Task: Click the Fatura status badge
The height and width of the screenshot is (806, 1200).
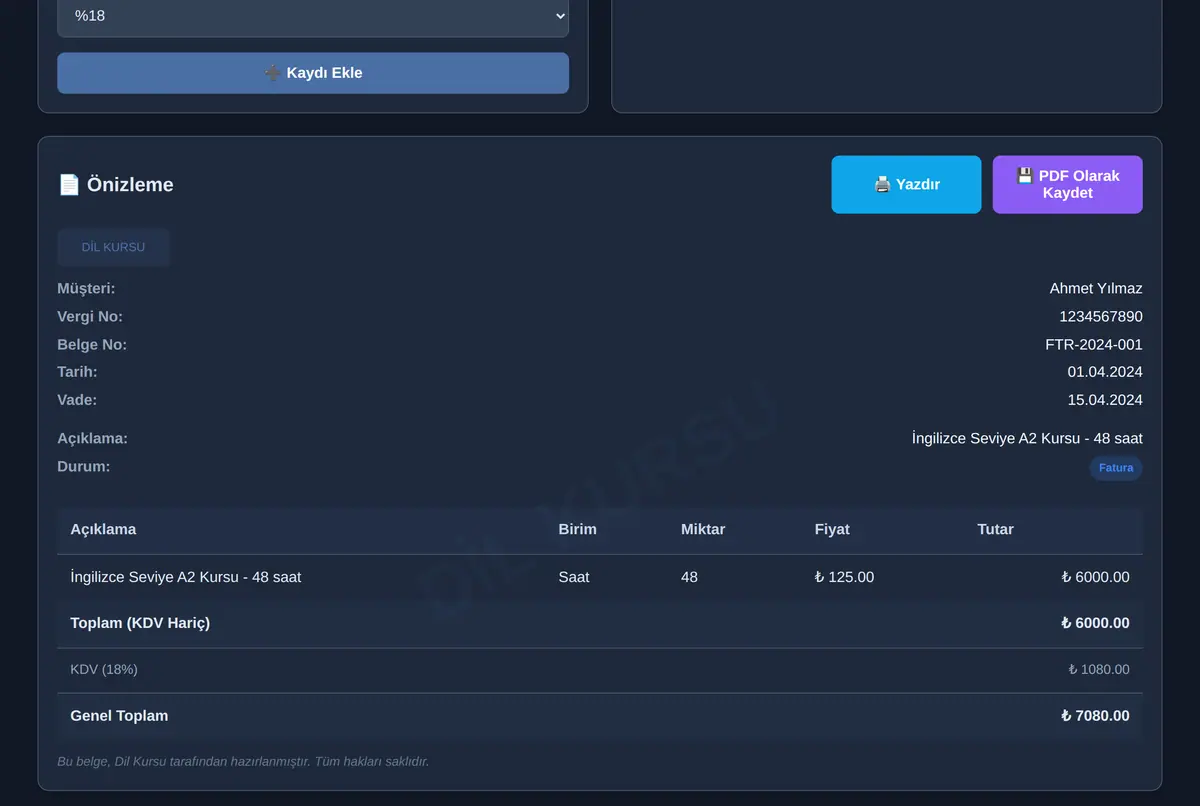Action: [1116, 468]
